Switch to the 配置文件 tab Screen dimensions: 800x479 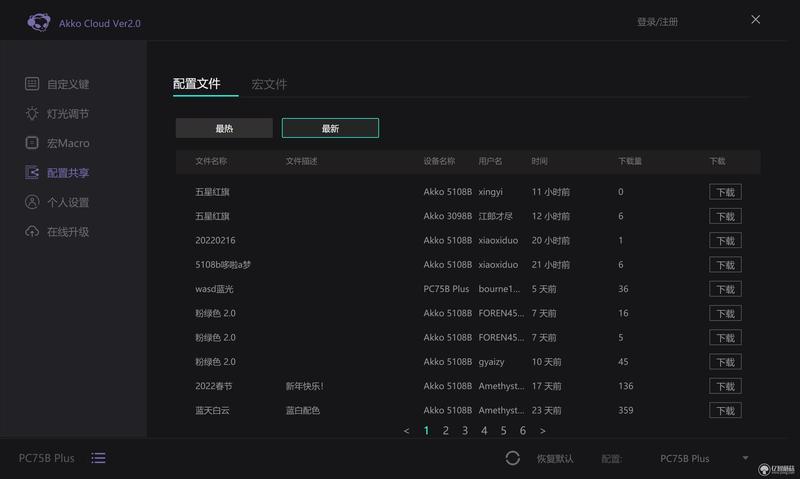[x=197, y=84]
